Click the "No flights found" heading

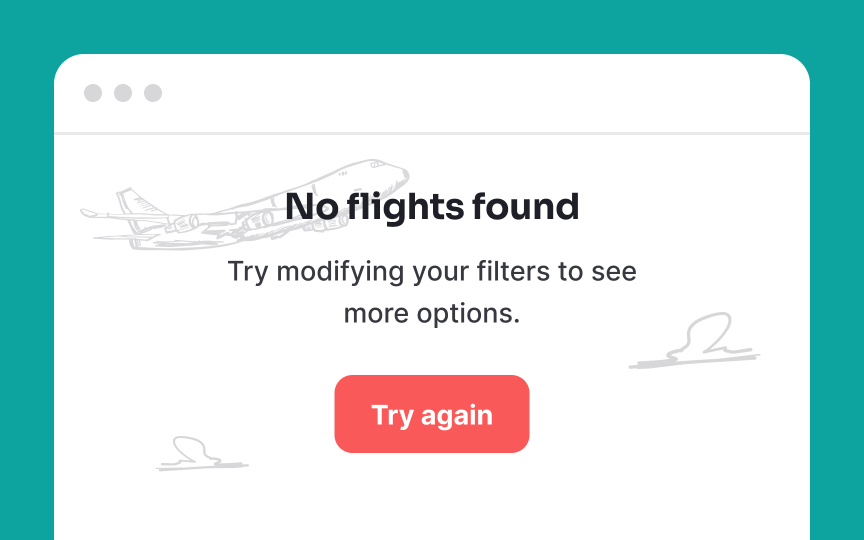tap(432, 207)
